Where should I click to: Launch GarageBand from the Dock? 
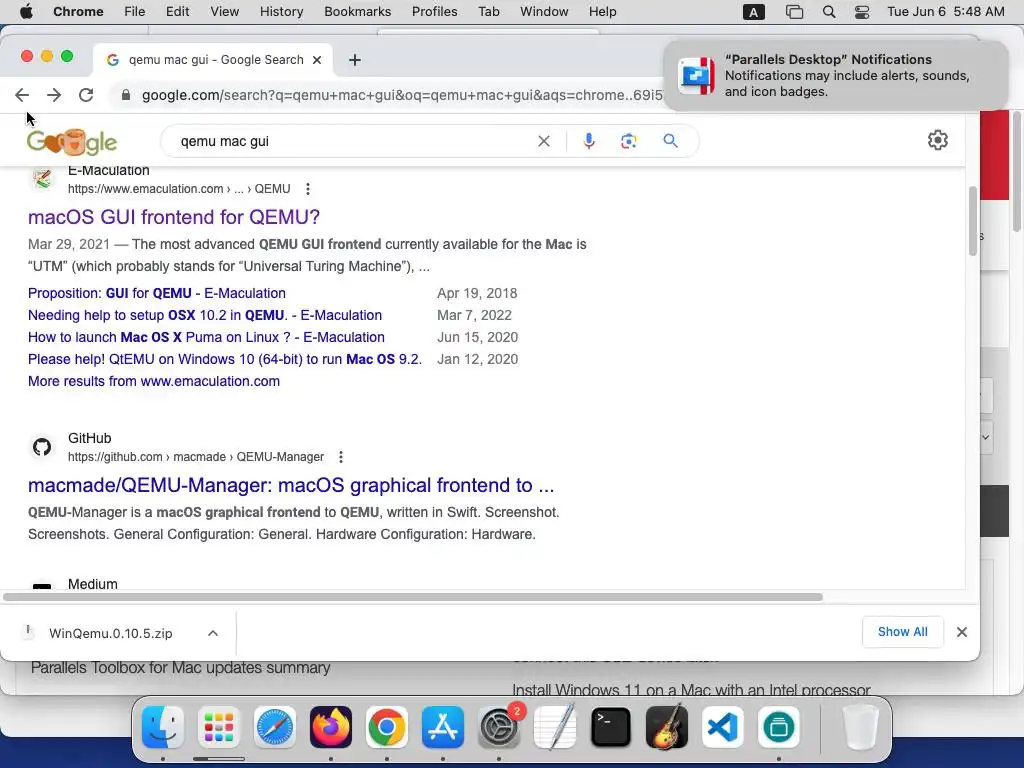[x=667, y=727]
